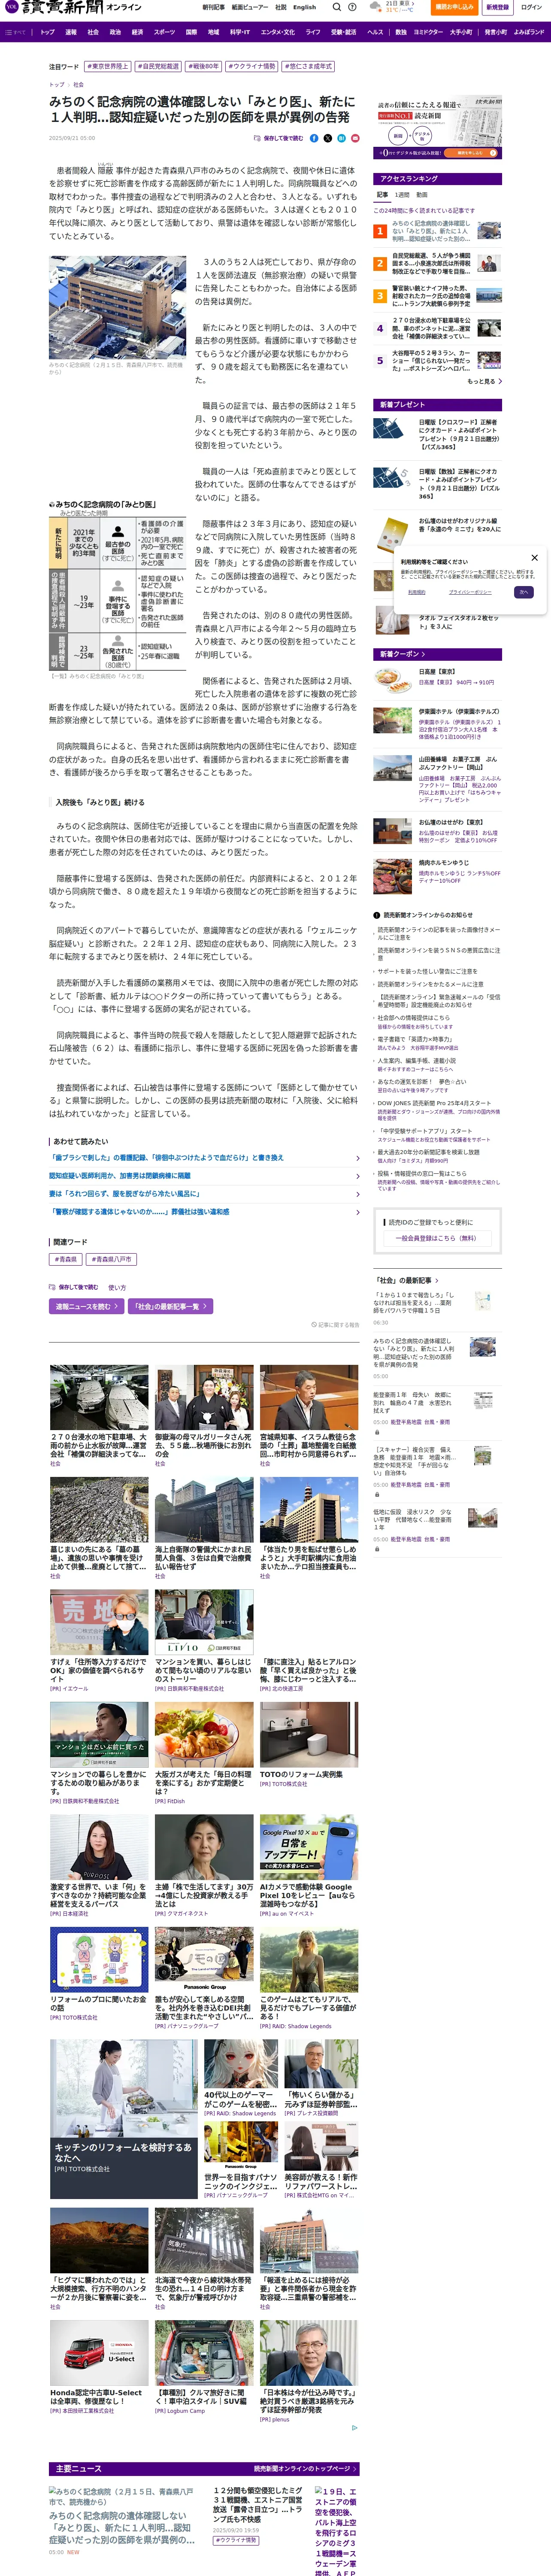Switch ranking to the 1週間 tab
Image resolution: width=551 pixels, height=2576 pixels.
(402, 195)
